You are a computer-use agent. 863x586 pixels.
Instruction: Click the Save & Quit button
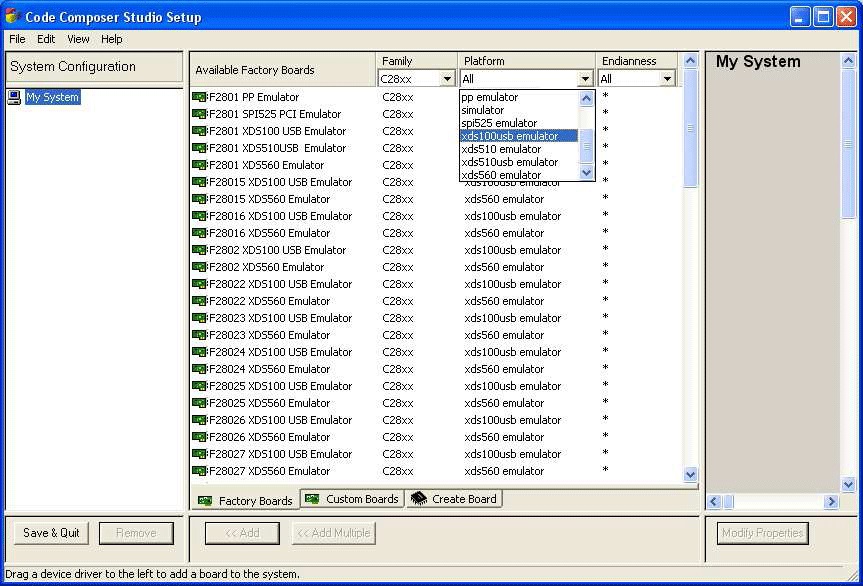(51, 533)
